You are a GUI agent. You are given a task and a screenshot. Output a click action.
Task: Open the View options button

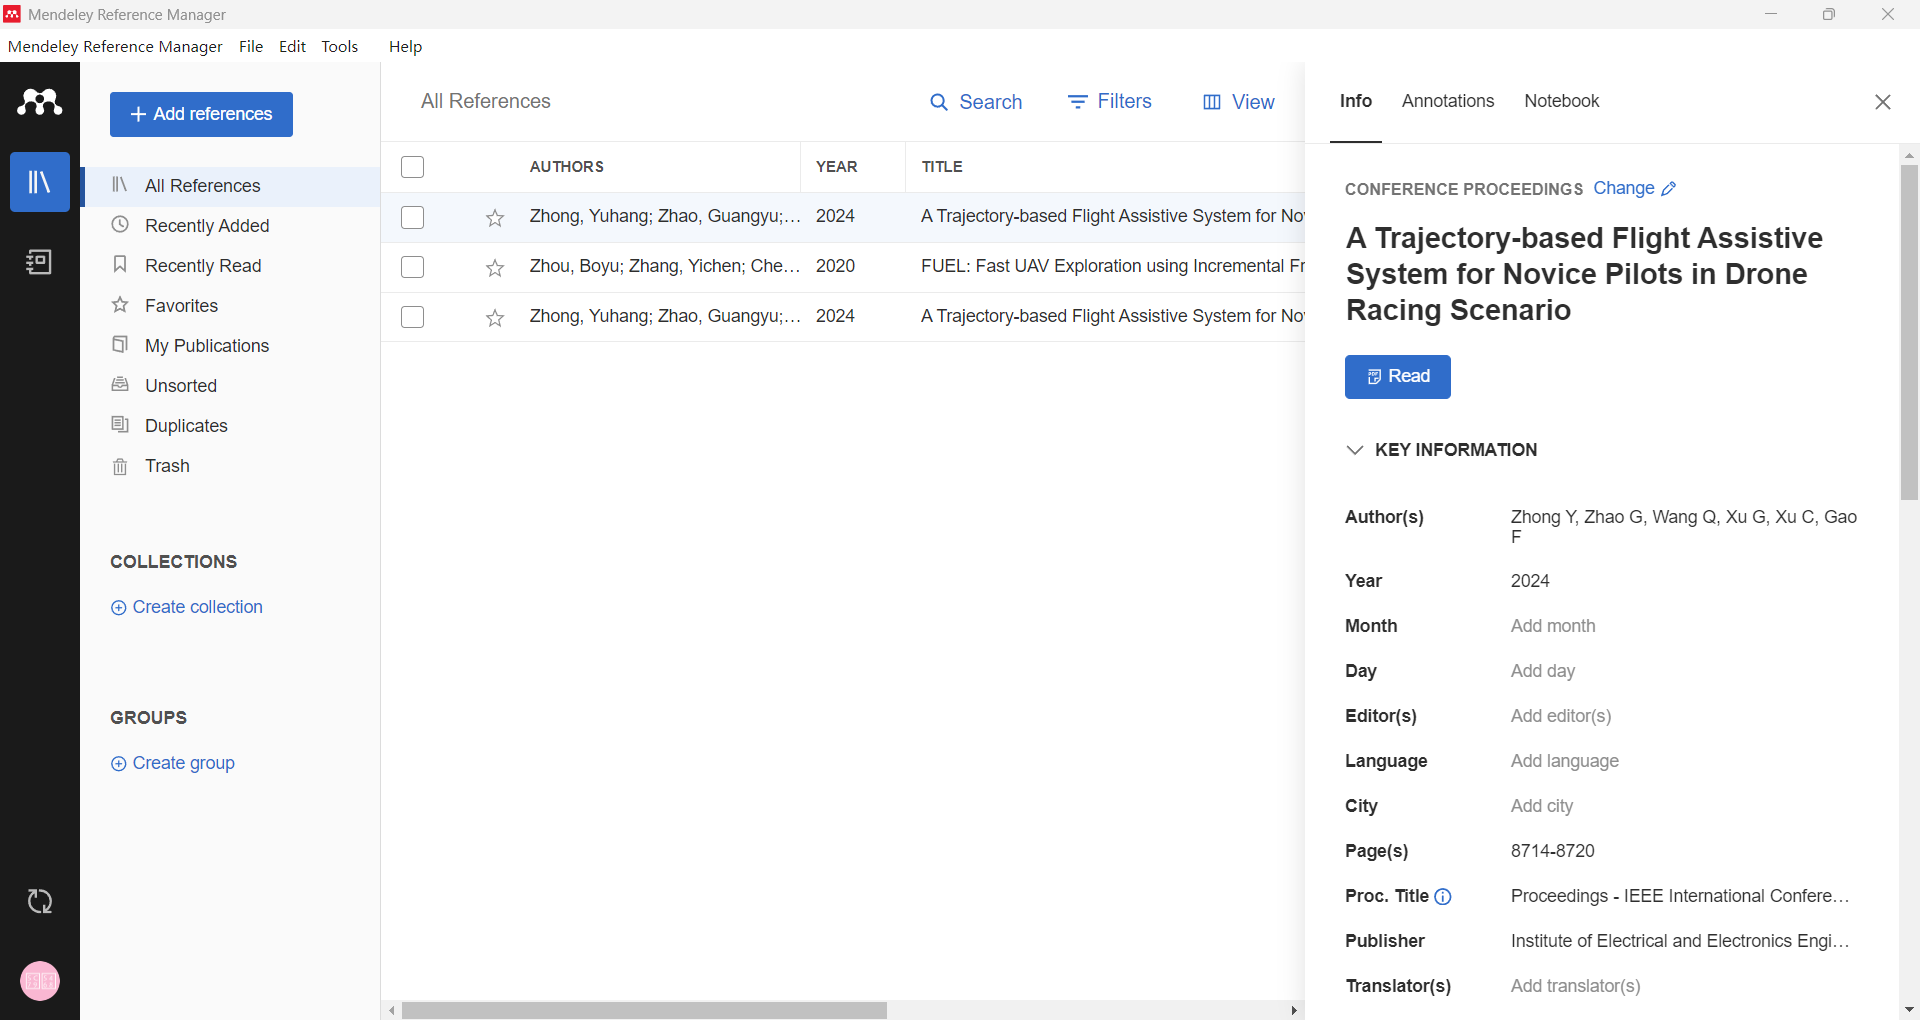[1238, 102]
